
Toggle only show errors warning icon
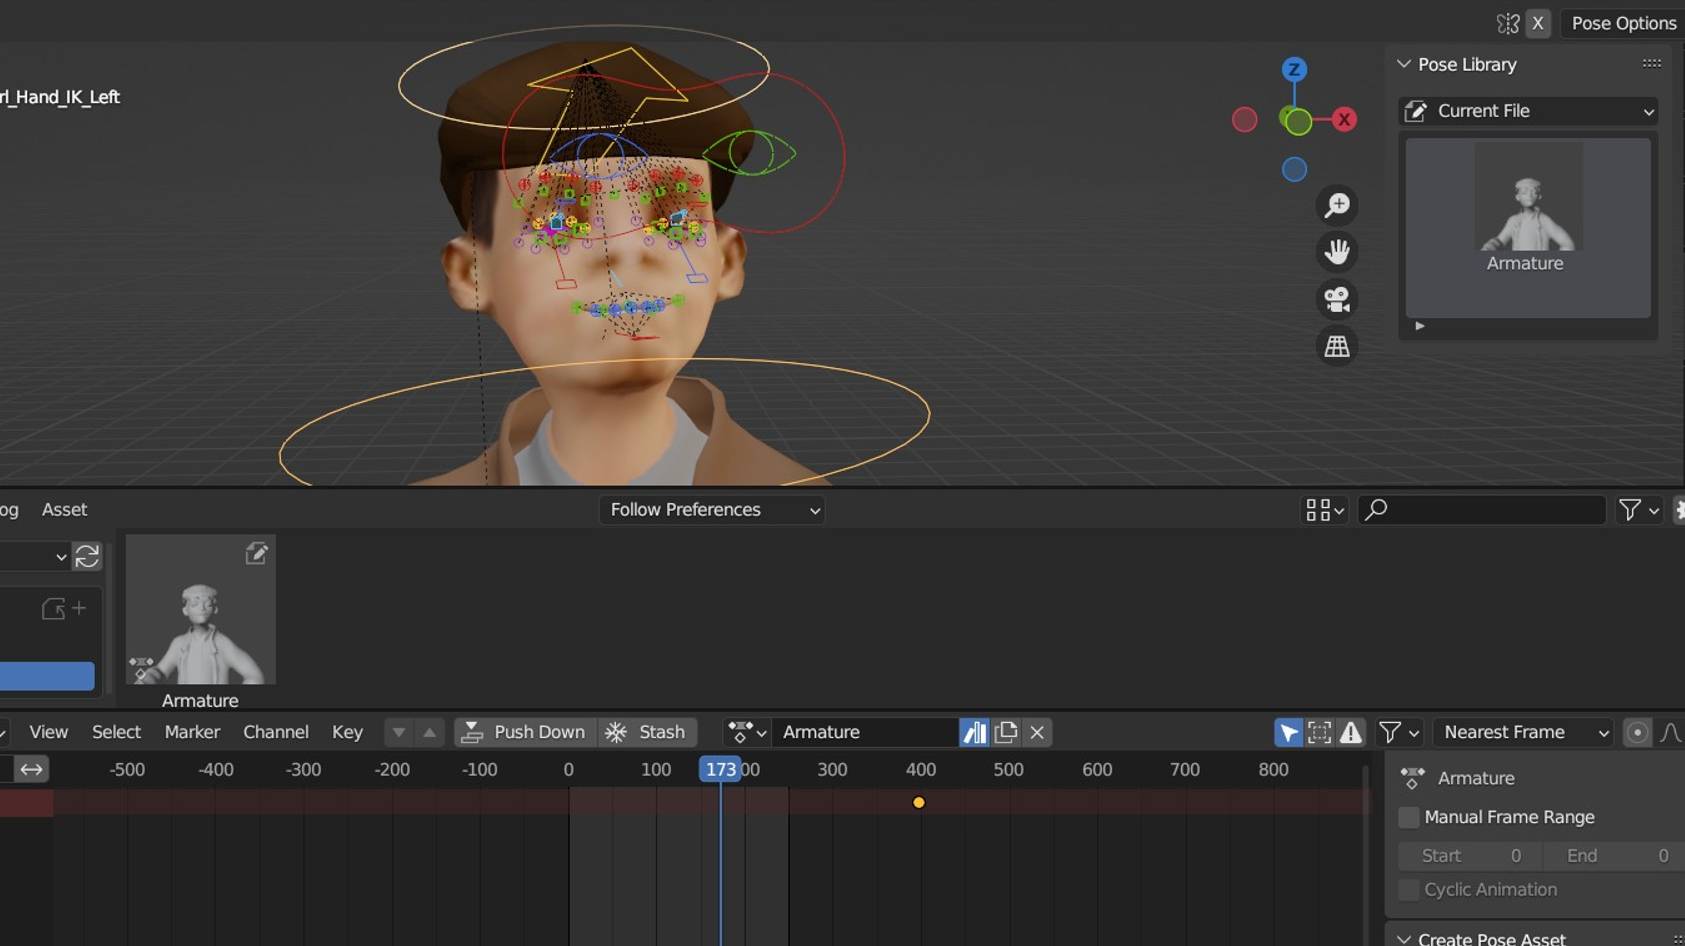click(1351, 732)
